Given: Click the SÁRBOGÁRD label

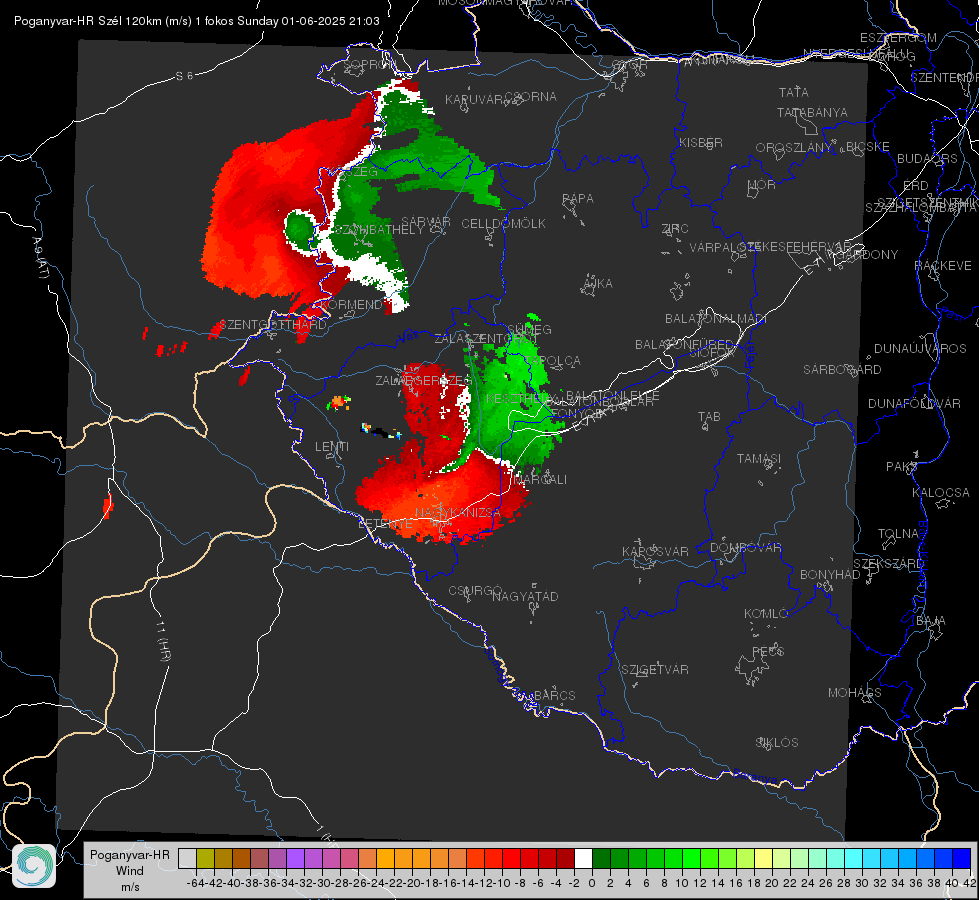Looking at the screenshot, I should tap(842, 370).
